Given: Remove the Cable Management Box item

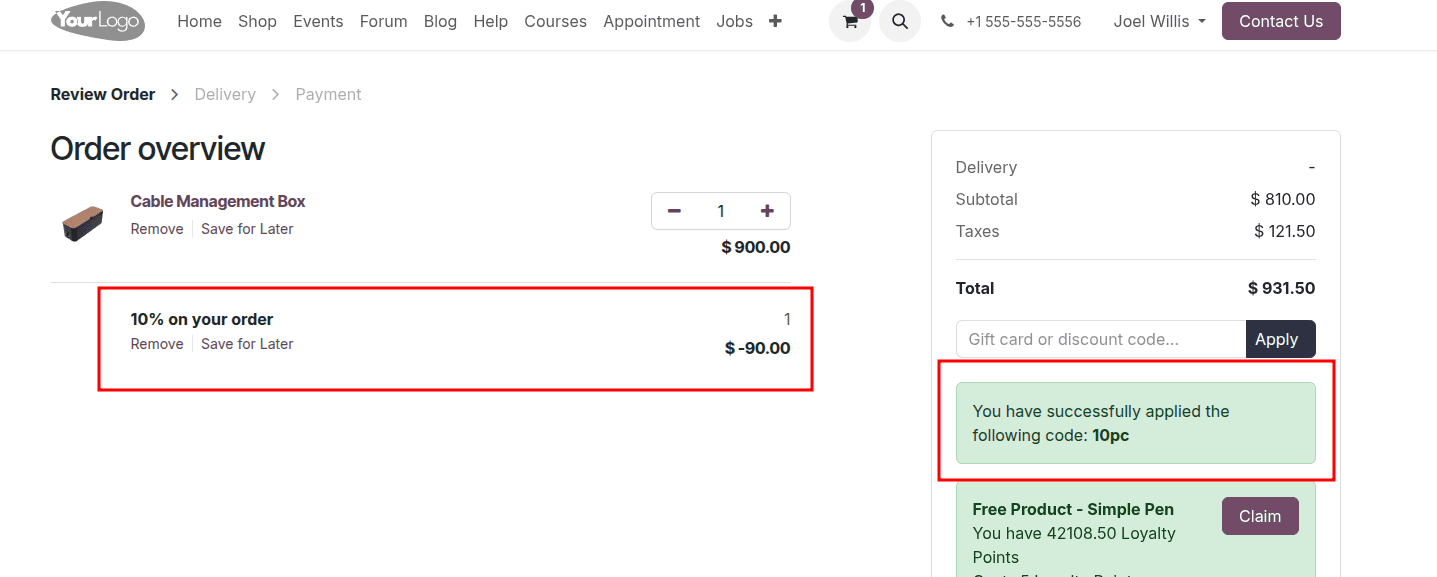Looking at the screenshot, I should (x=157, y=229).
